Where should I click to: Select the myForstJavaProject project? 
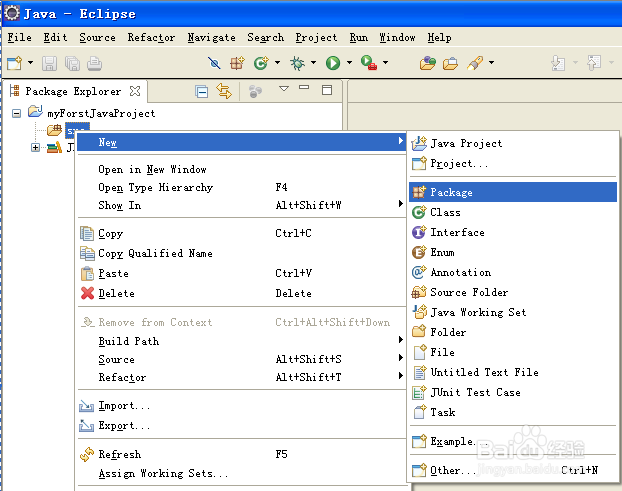click(101, 113)
